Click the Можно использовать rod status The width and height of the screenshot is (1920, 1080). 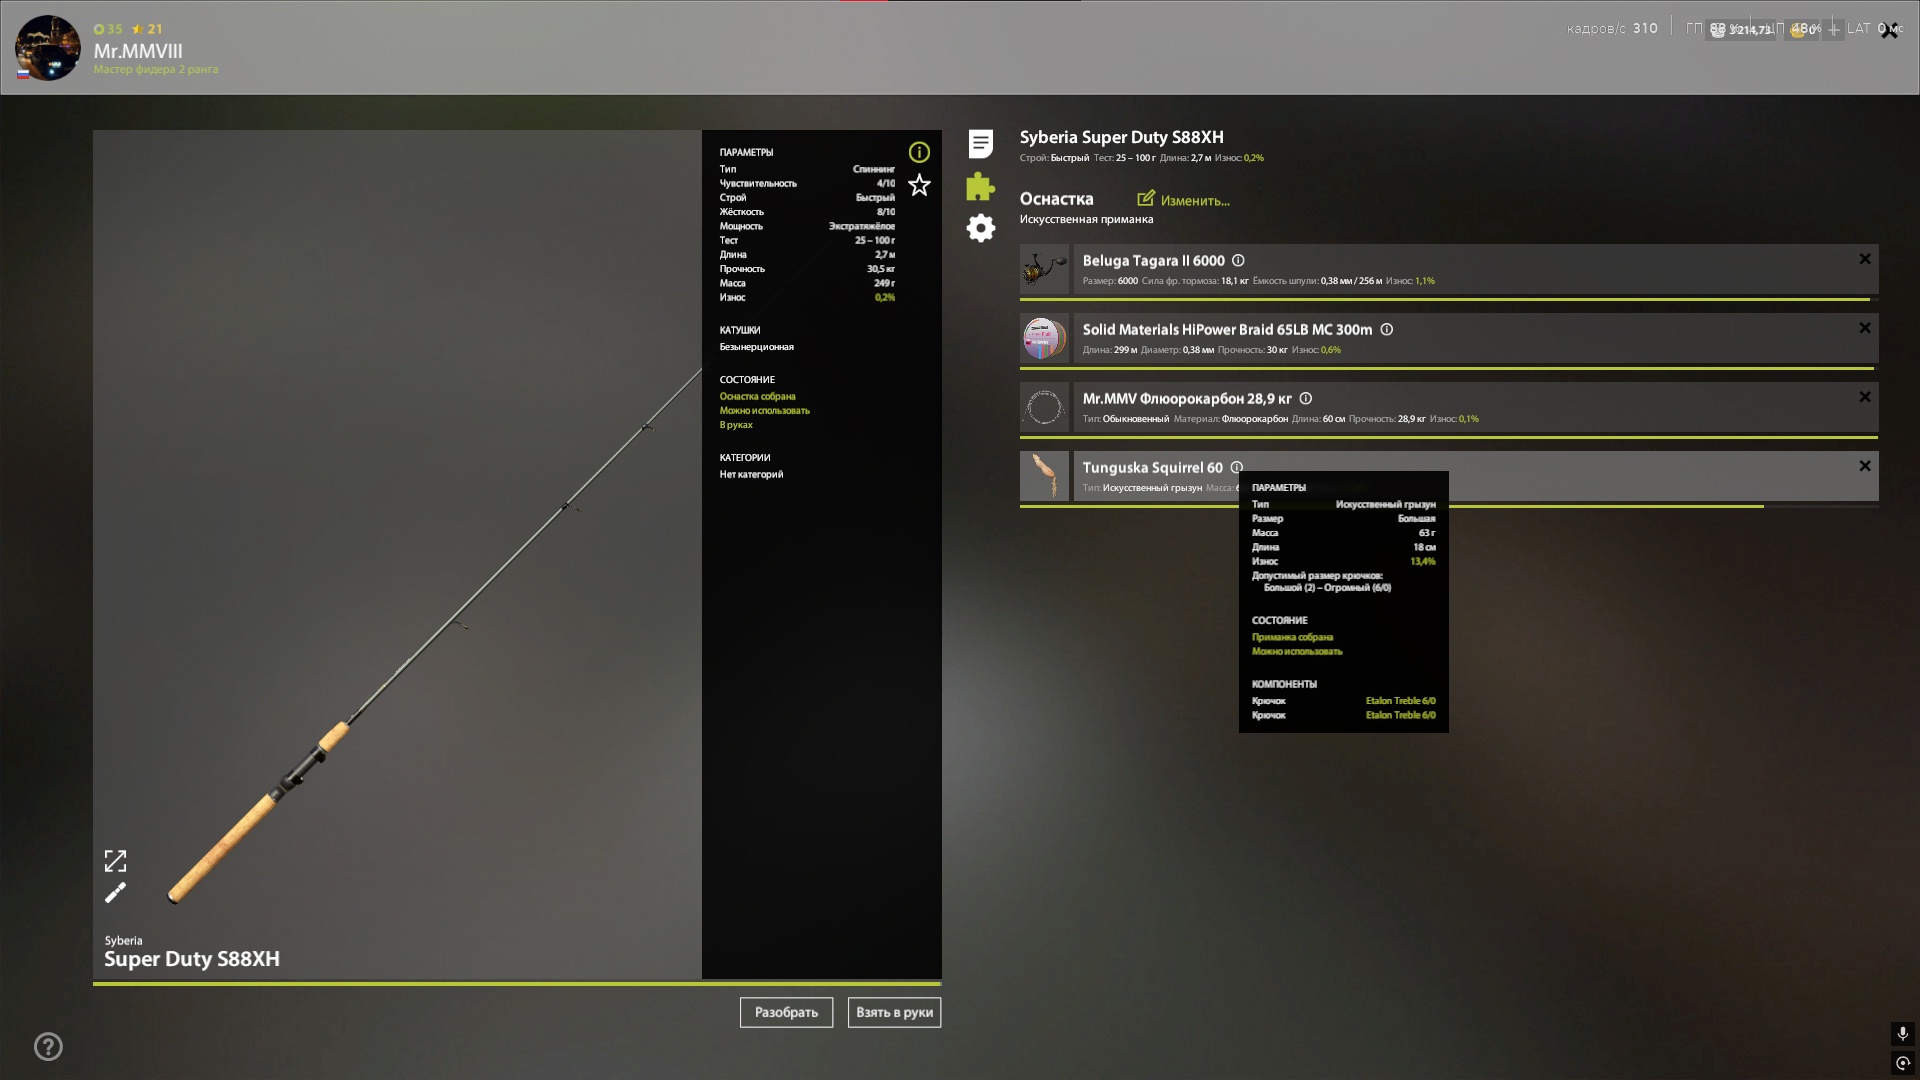[764, 411]
